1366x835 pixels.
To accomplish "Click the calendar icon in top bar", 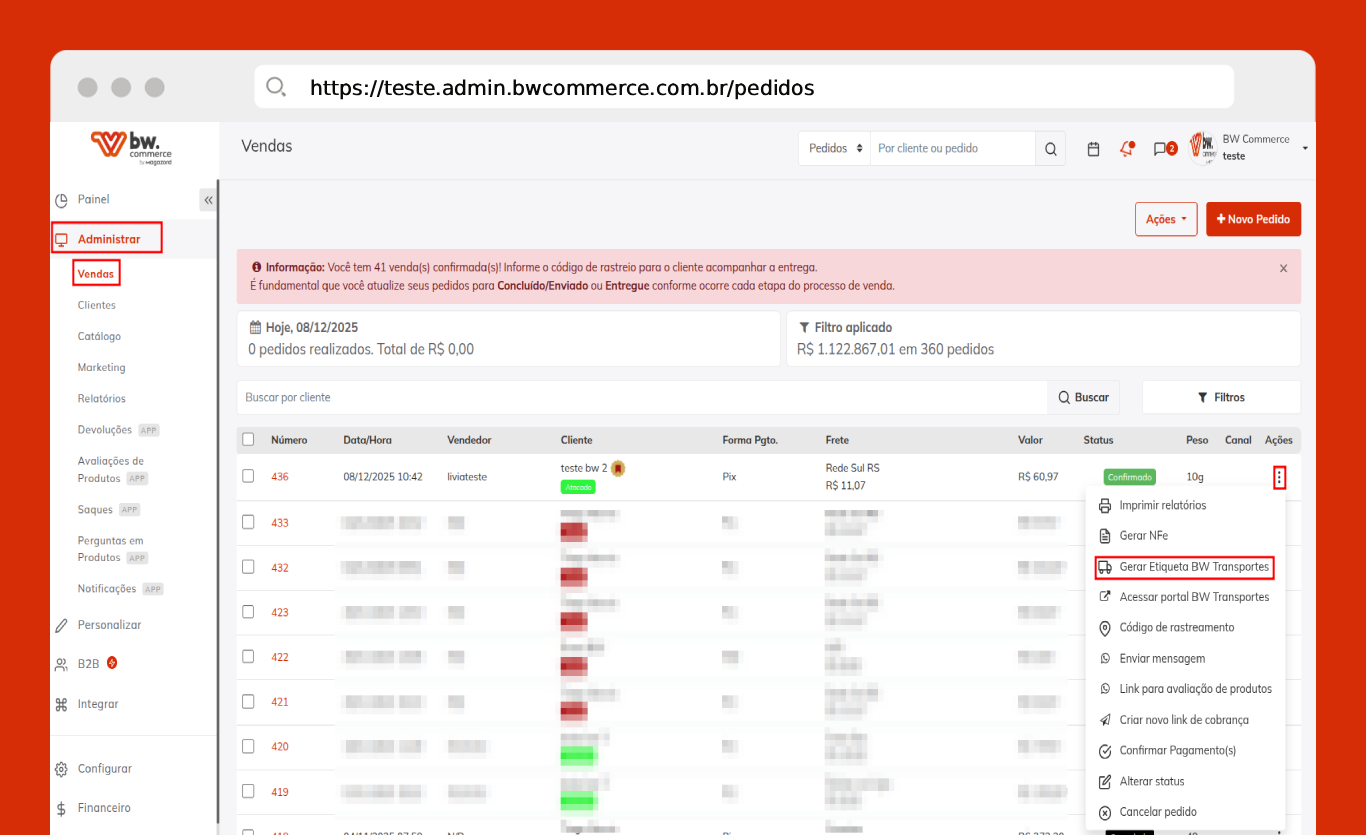I will point(1093,149).
